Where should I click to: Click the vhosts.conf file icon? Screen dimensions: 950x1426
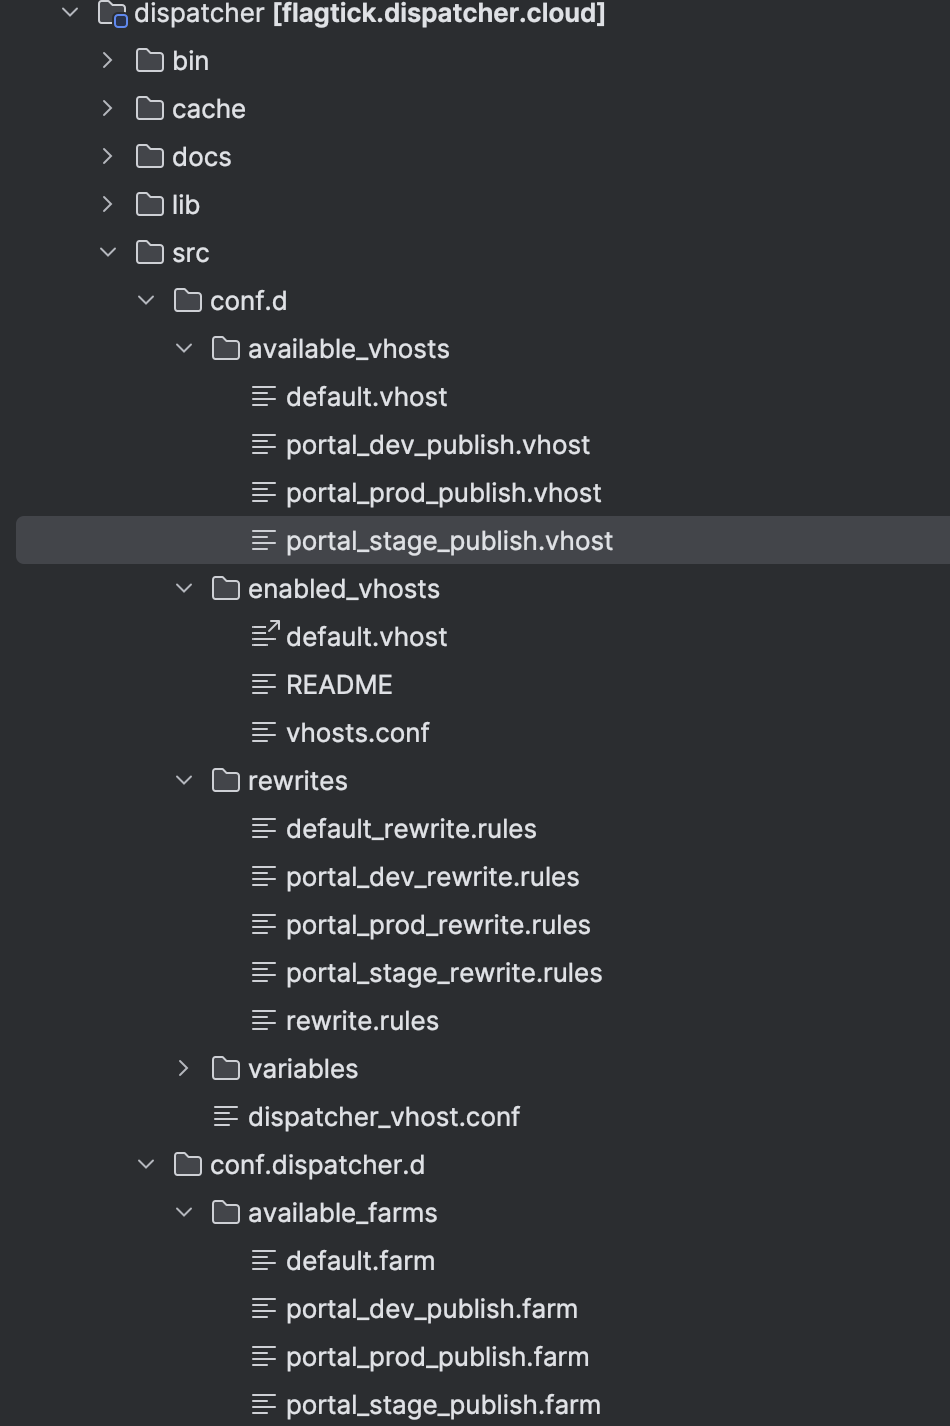point(264,733)
